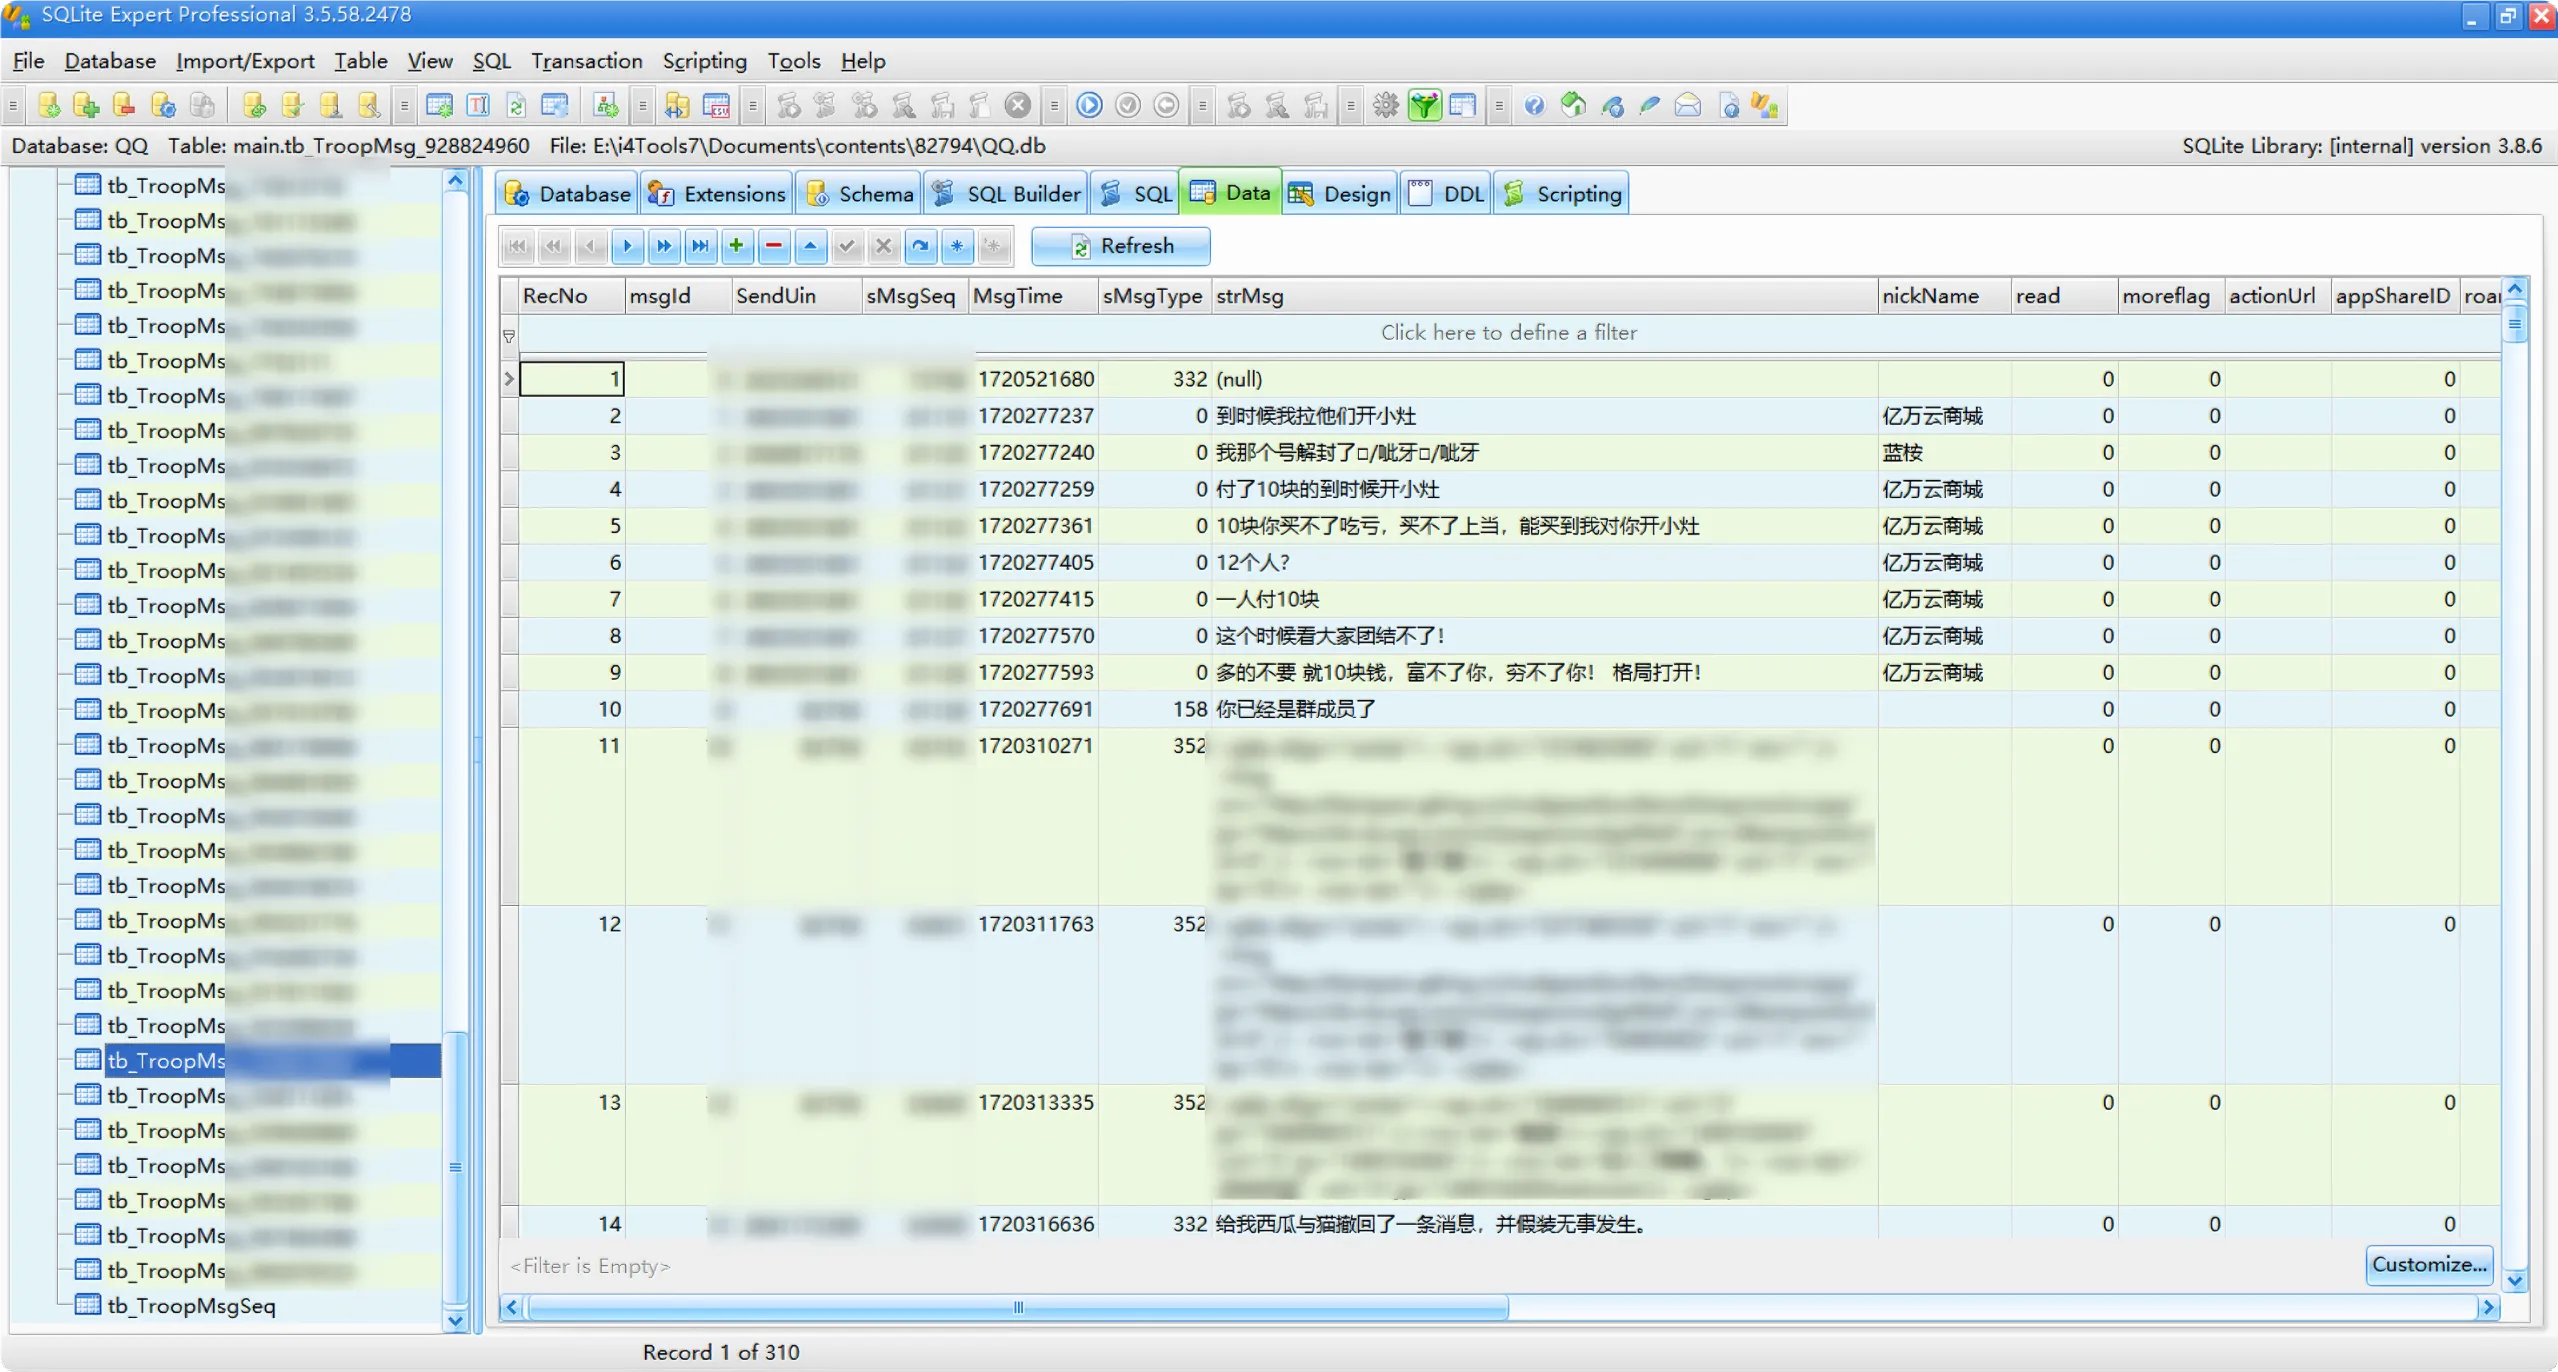This screenshot has height=1372, width=2558.
Task: Click the table tree's scroll up arrow
Action: pos(455,182)
